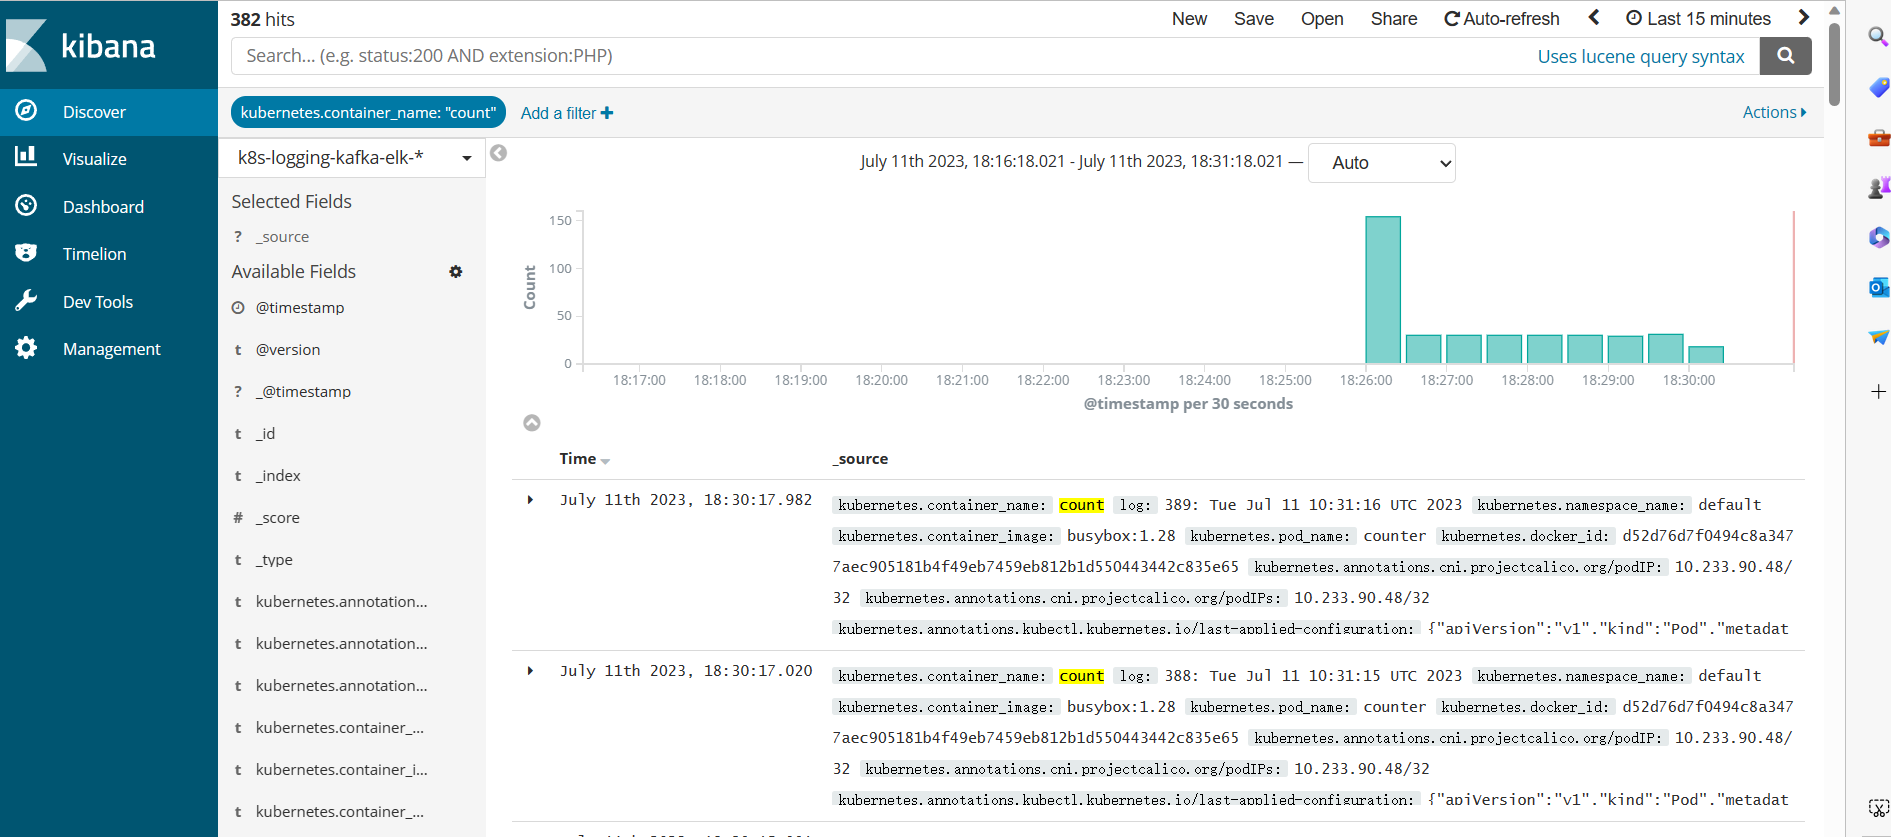Open available fields settings gear
The image size is (1891, 837).
(456, 272)
